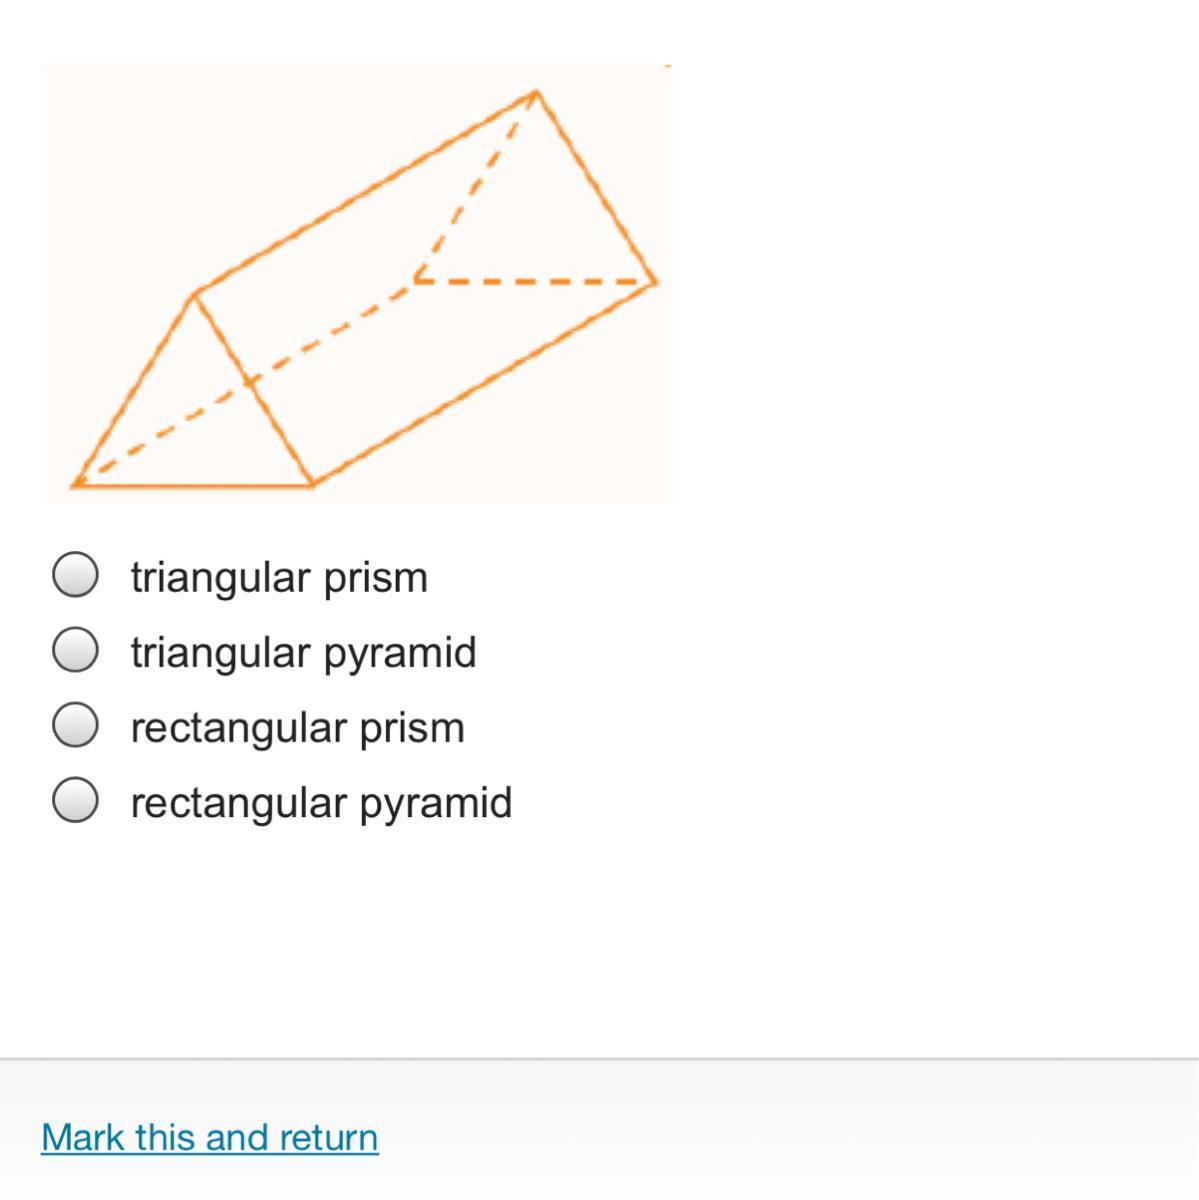Click the bottom-left vertex of the figure
This screenshot has width=1199, height=1200.
[x=75, y=485]
